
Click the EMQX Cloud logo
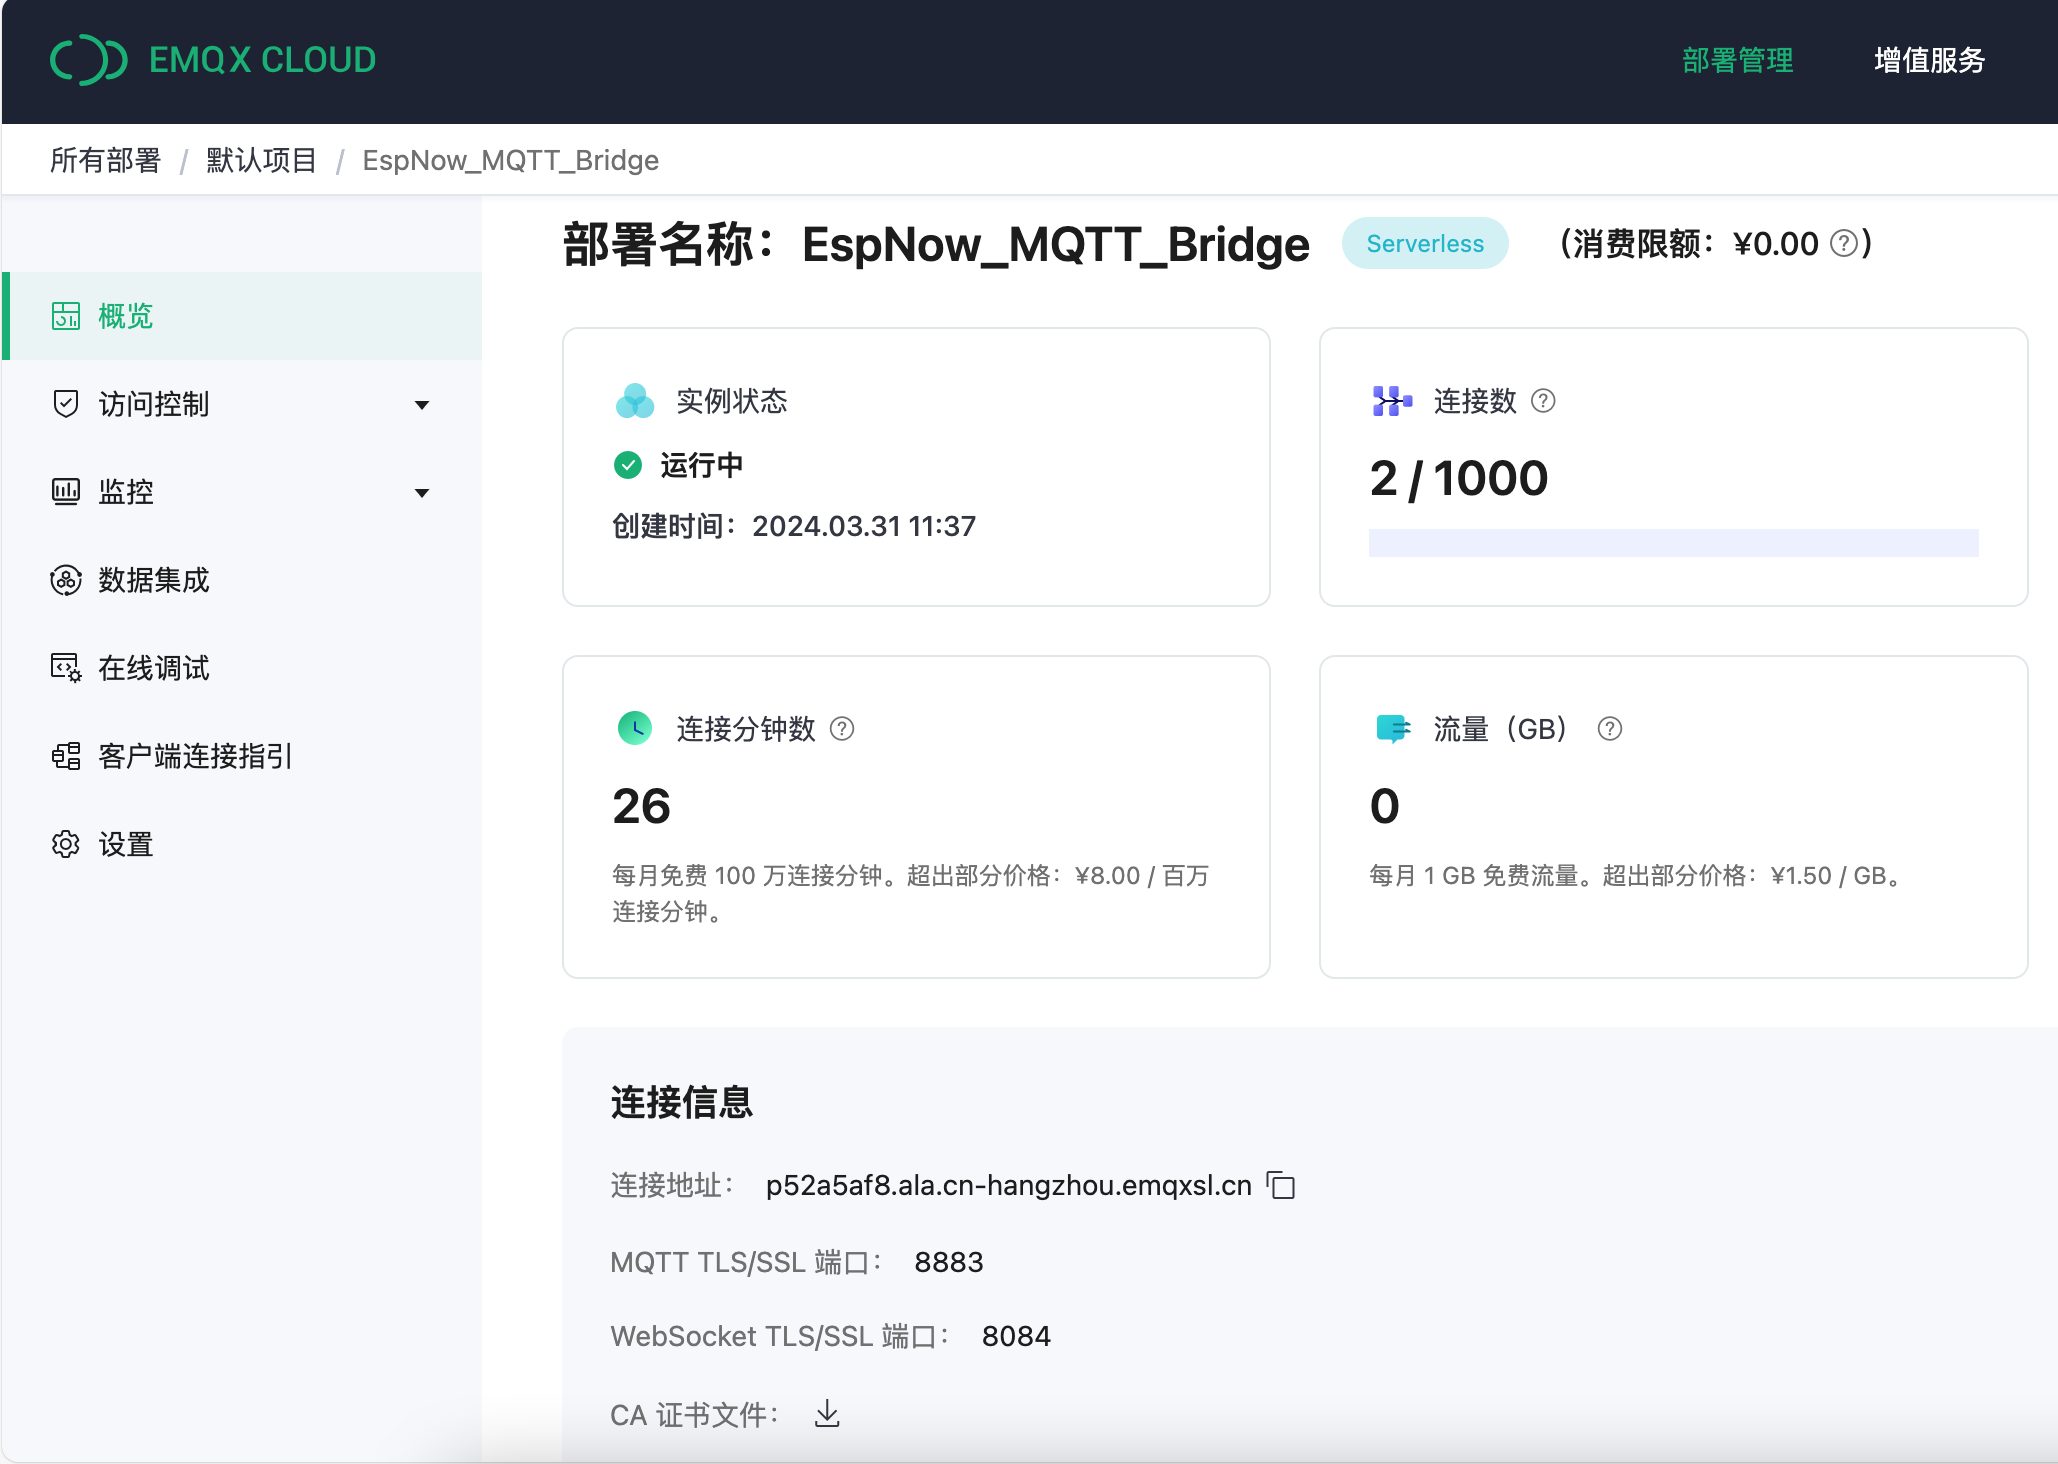pyautogui.click(x=213, y=60)
